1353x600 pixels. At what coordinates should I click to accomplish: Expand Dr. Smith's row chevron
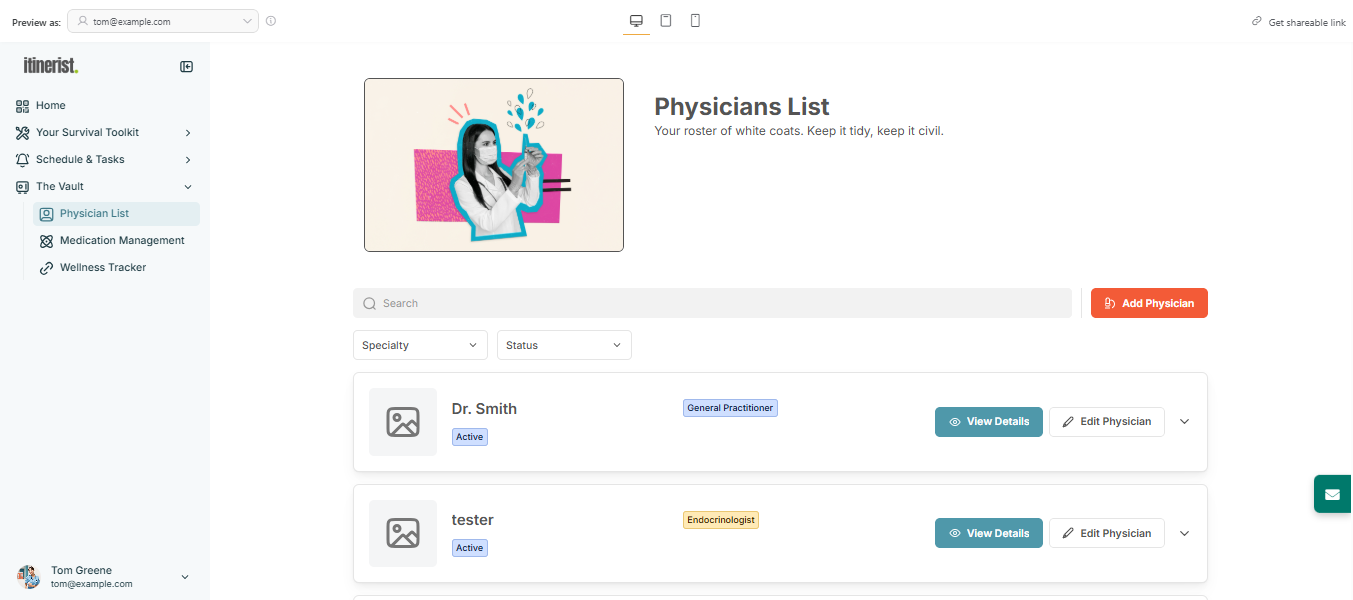pyautogui.click(x=1184, y=421)
